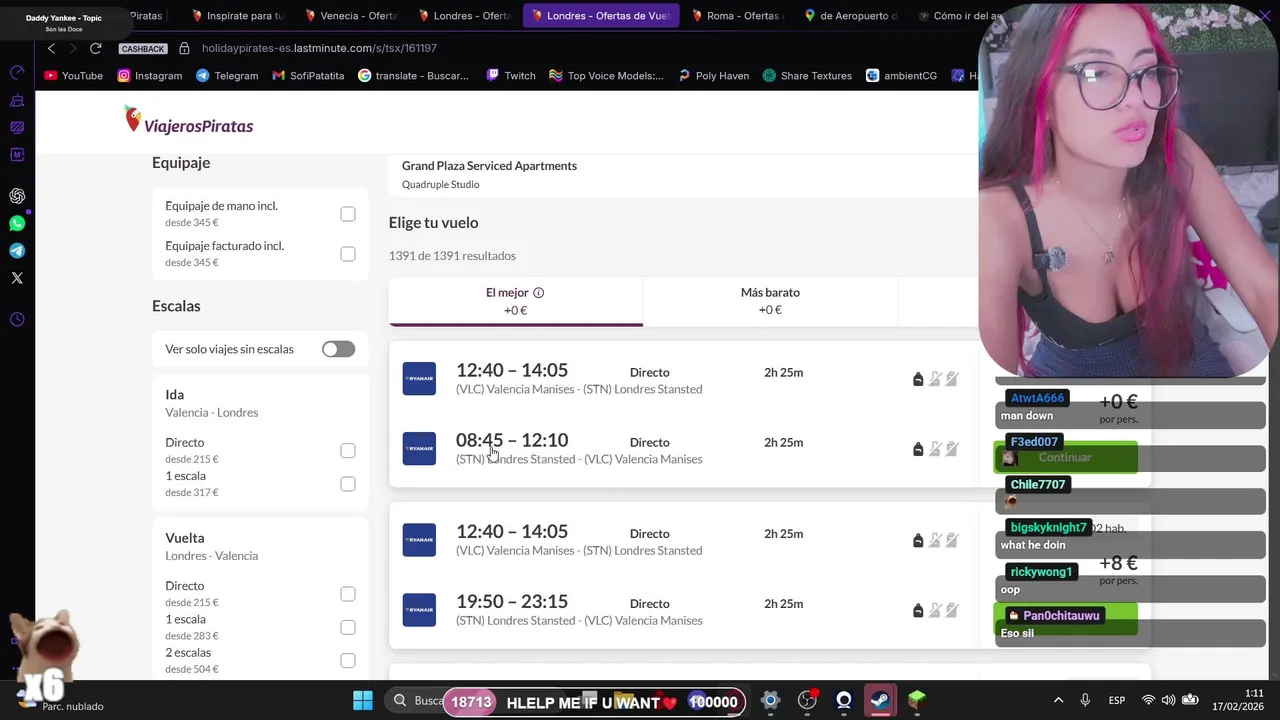Open the Instagram bookmark
Image resolution: width=1280 pixels, height=720 pixels.
coord(150,75)
